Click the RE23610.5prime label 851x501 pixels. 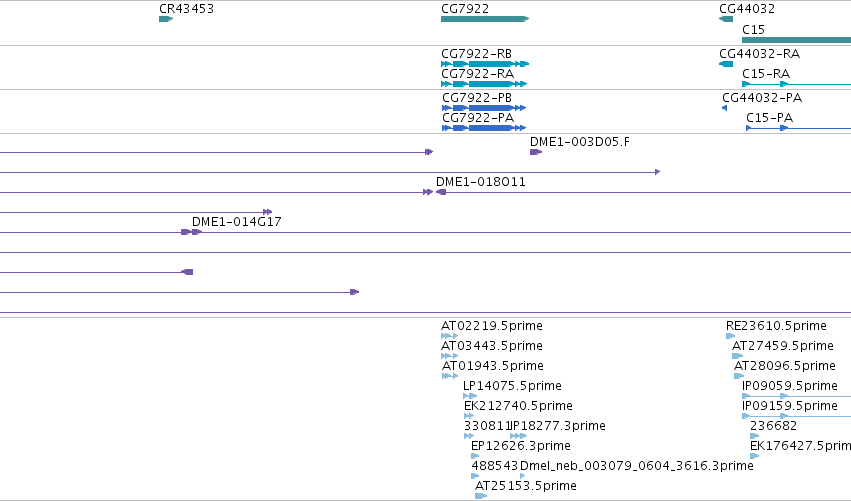[777, 326]
